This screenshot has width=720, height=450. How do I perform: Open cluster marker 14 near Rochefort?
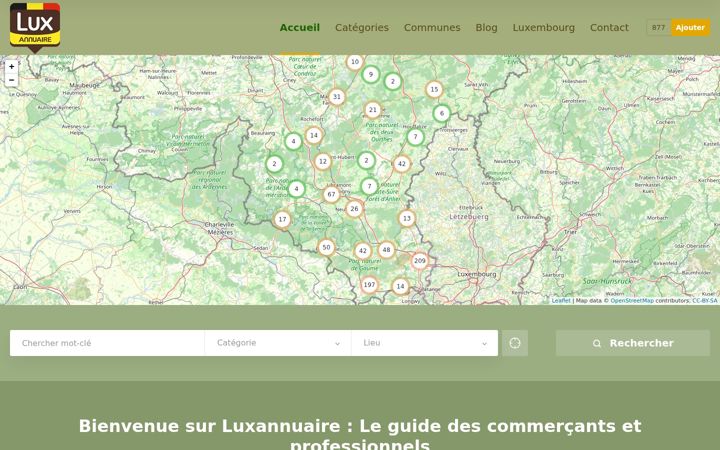tap(314, 135)
